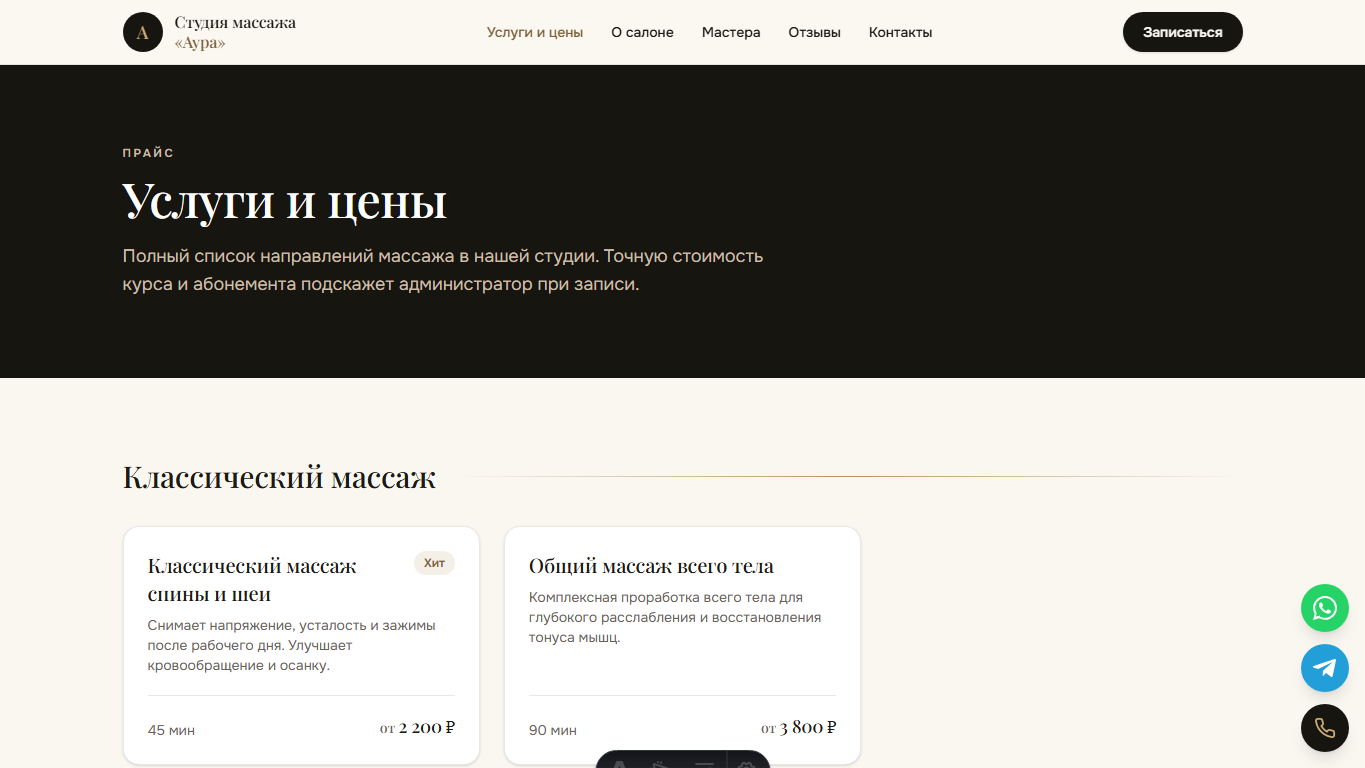Click the floating phone call button
Screen dimensions: 1365x768
tap(1324, 728)
